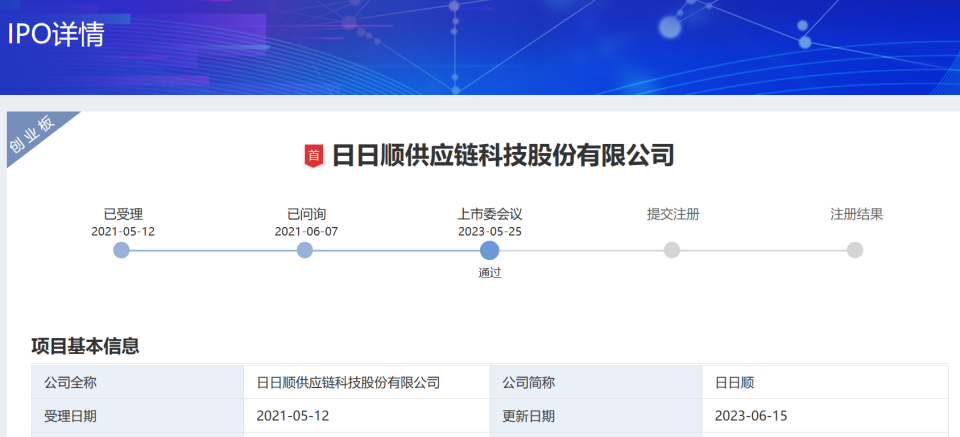Click the date 2021-05-12 under 已受理
This screenshot has height=437, width=960.
pyautogui.click(x=123, y=232)
